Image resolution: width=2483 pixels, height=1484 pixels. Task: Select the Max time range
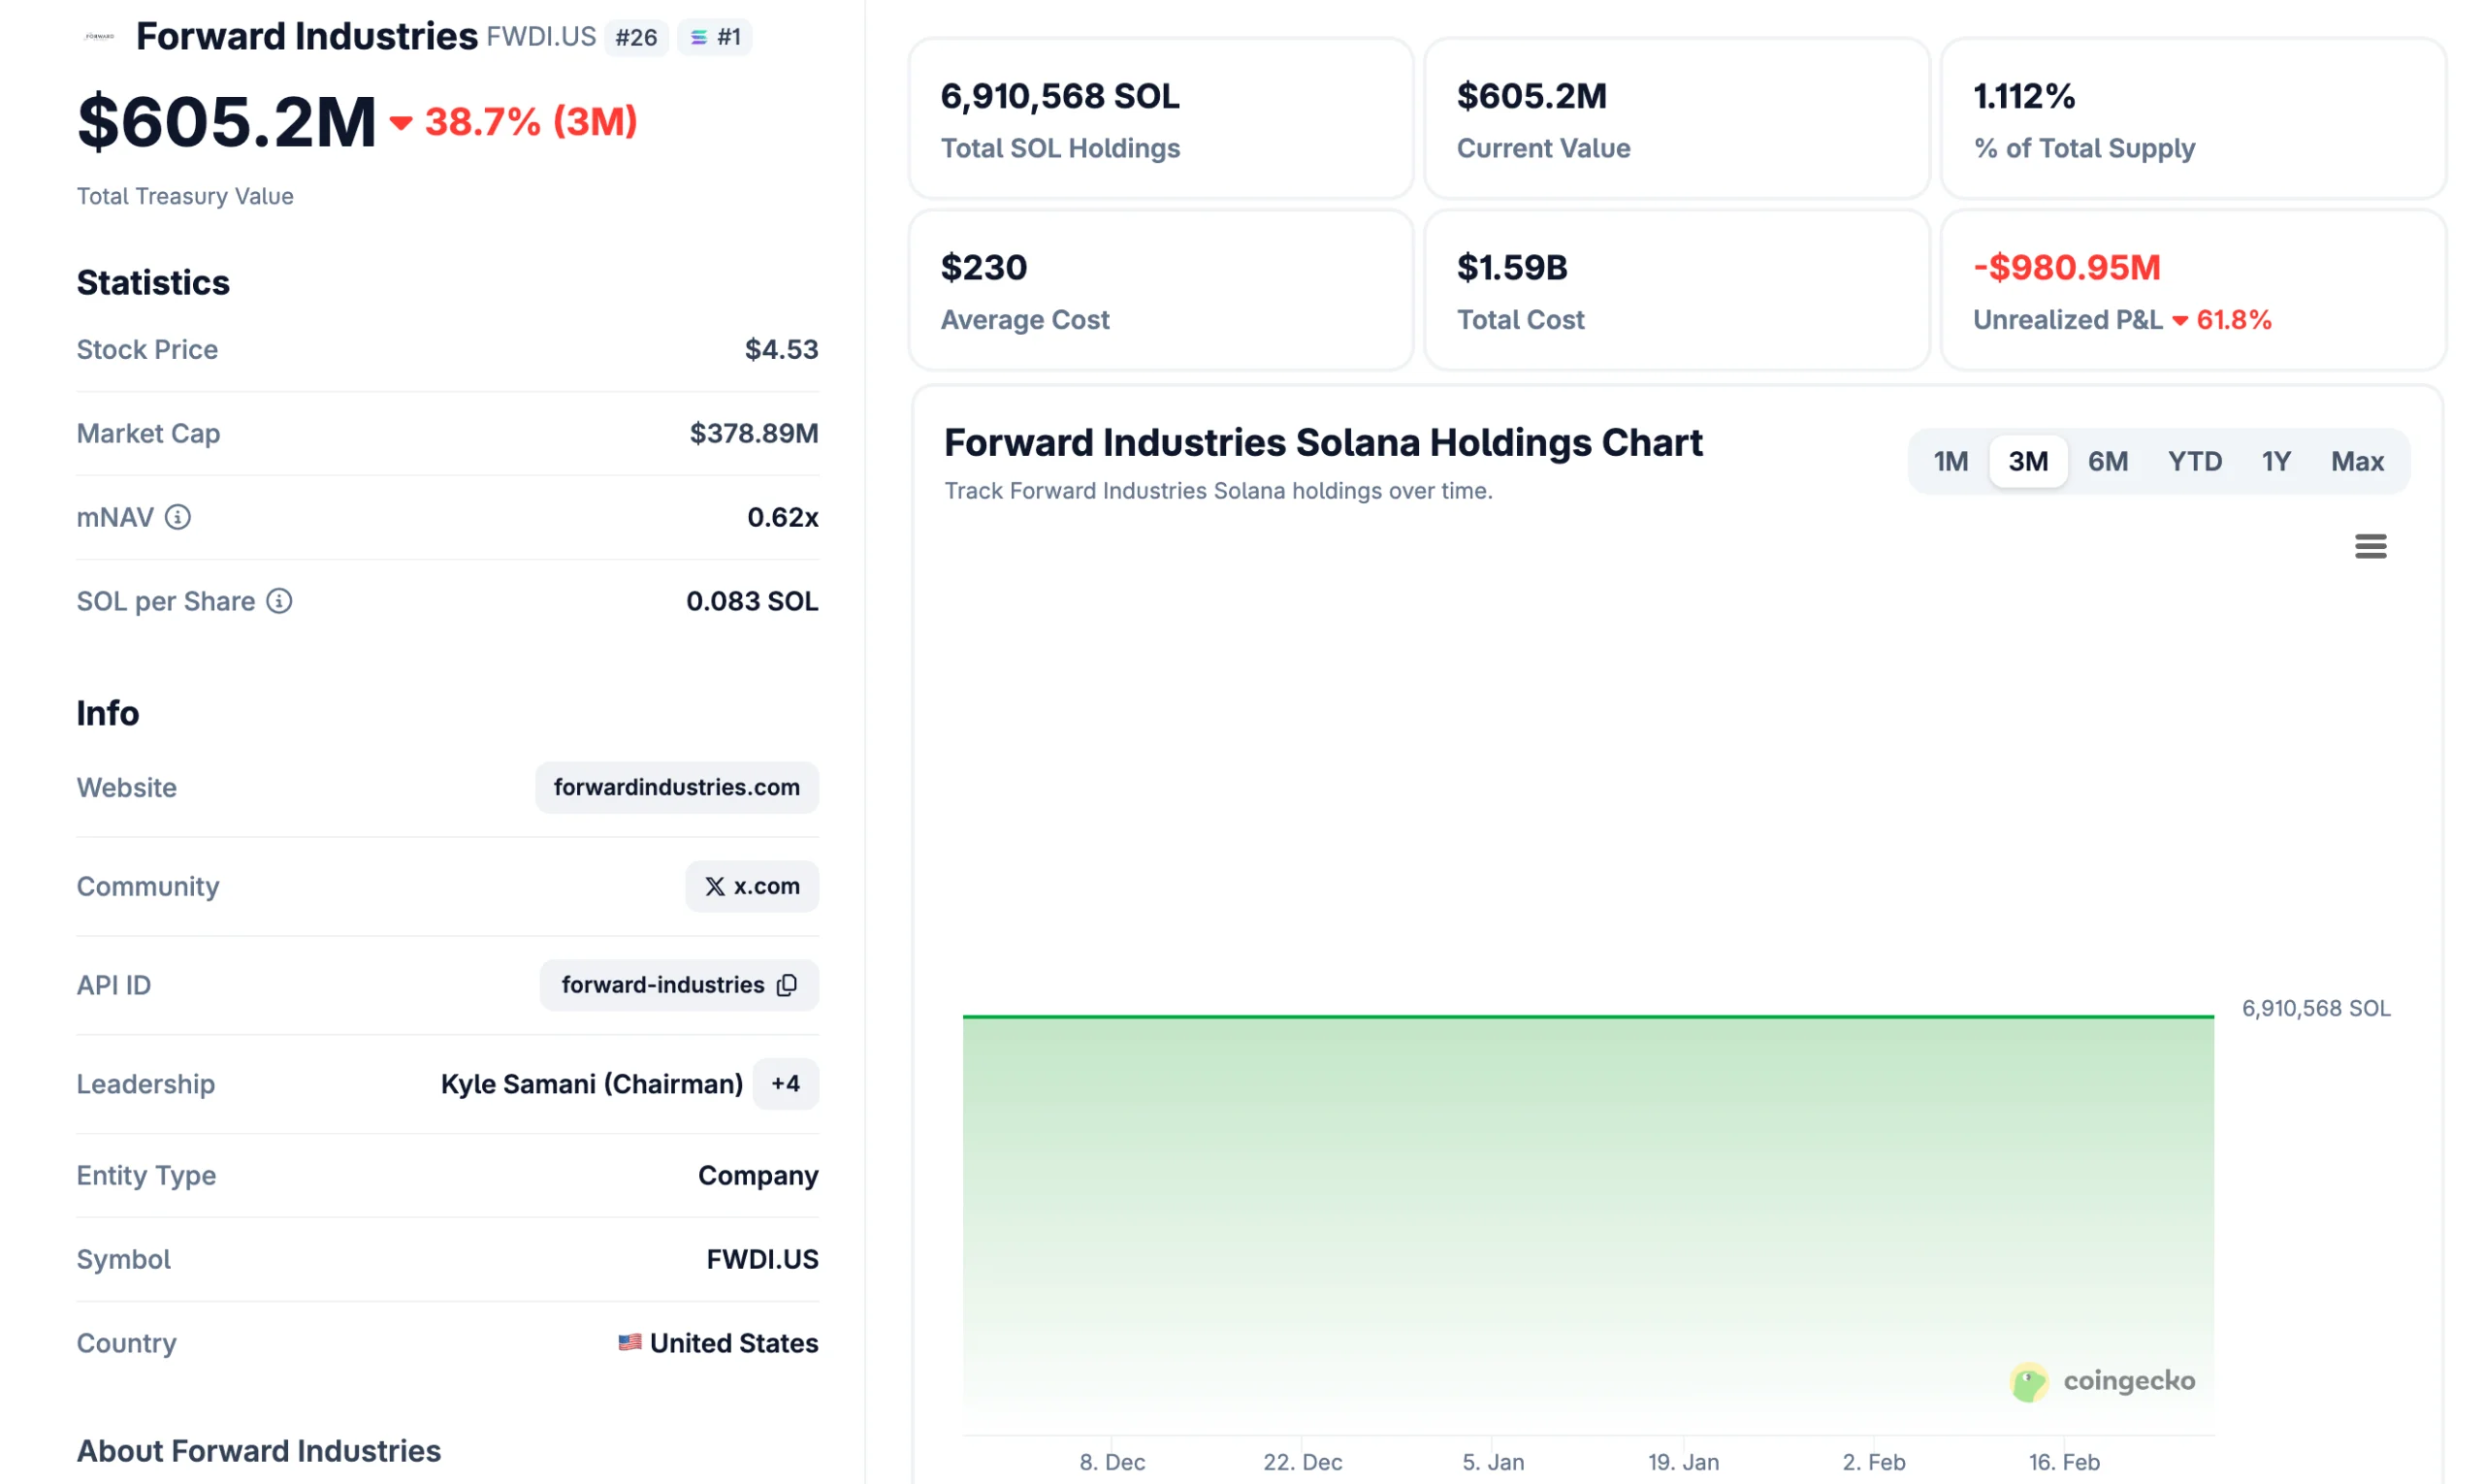click(x=2357, y=461)
